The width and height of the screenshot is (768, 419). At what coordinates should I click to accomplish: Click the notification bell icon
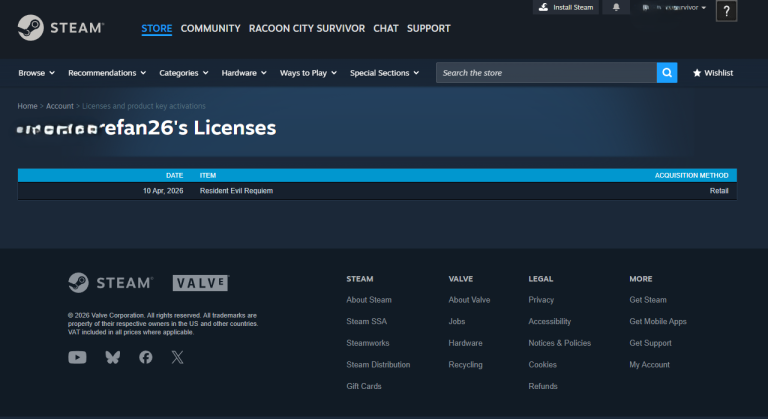pos(616,8)
